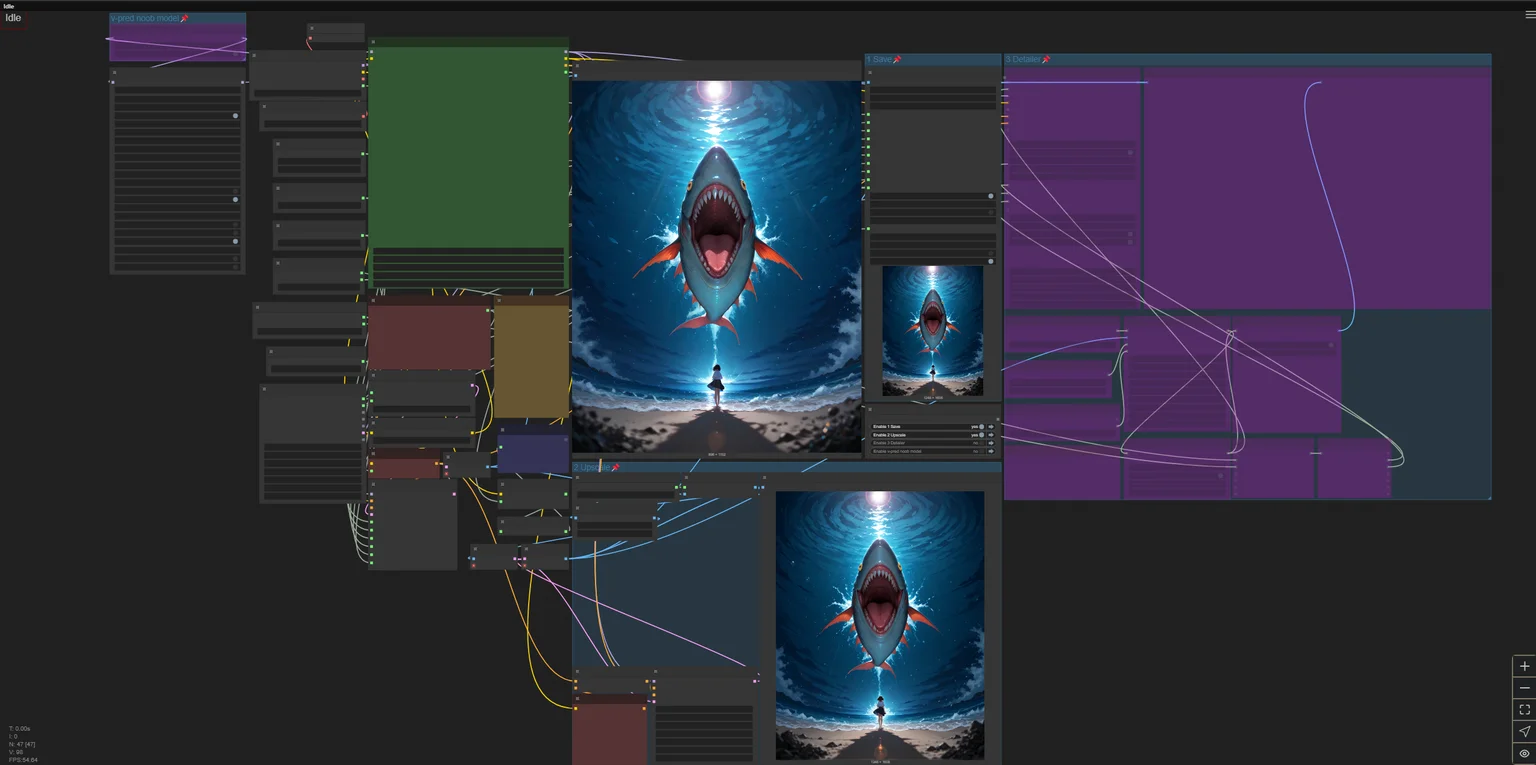Toggle Enable 2 Upscale switch
Screen dimensions: 1536x765
pos(982,435)
